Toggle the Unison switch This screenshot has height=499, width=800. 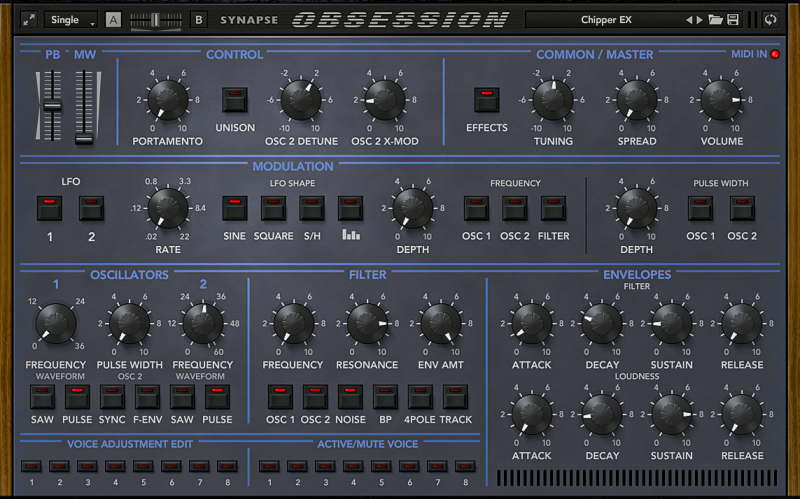(x=235, y=99)
